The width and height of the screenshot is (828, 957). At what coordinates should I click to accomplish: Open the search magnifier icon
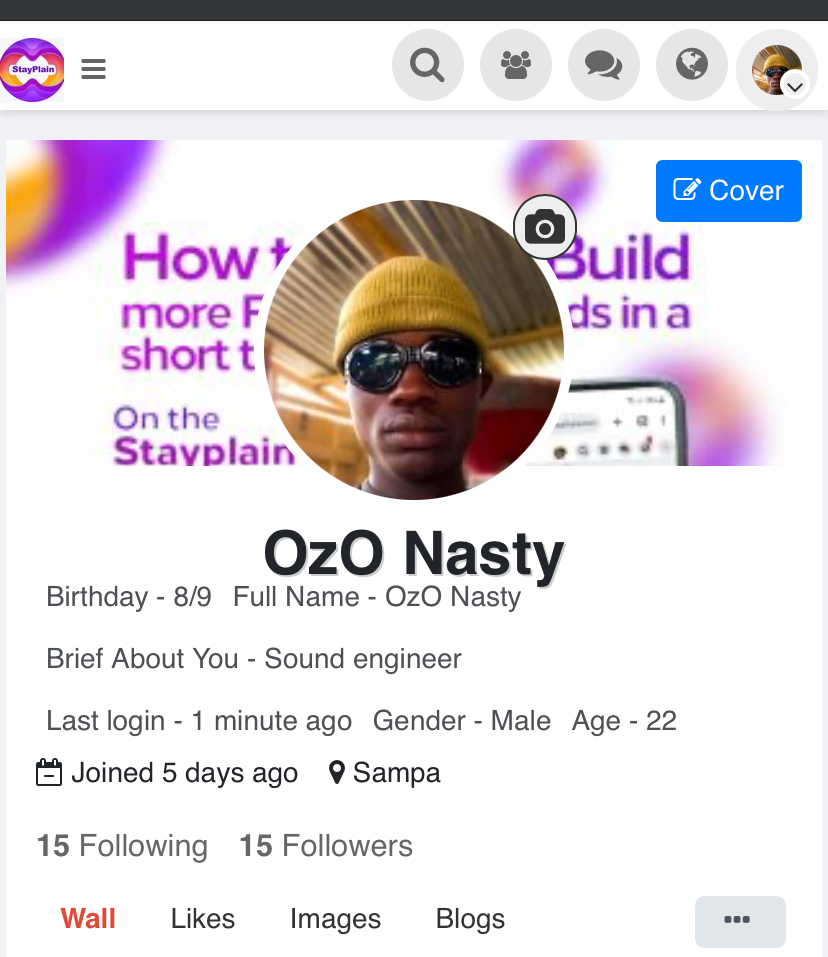[x=427, y=66]
